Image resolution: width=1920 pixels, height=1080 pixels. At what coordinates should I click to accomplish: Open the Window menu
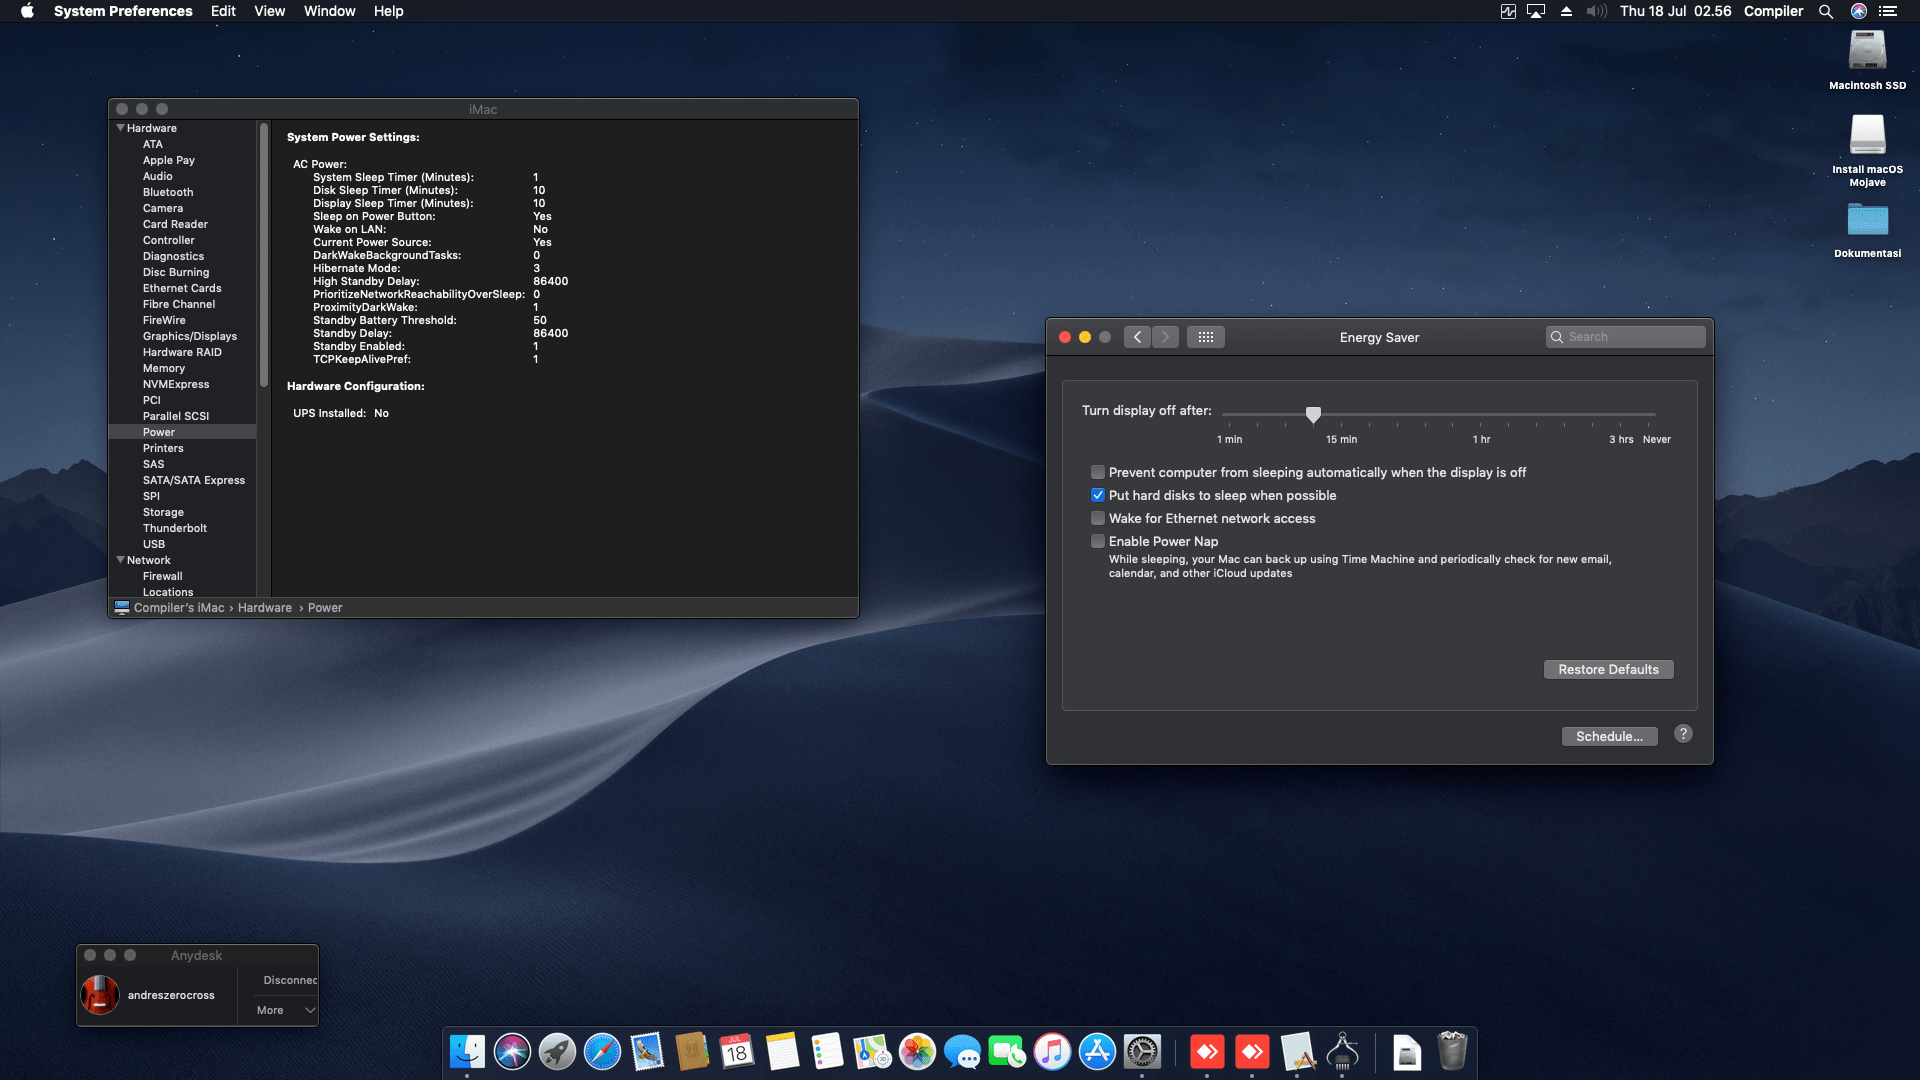(329, 11)
